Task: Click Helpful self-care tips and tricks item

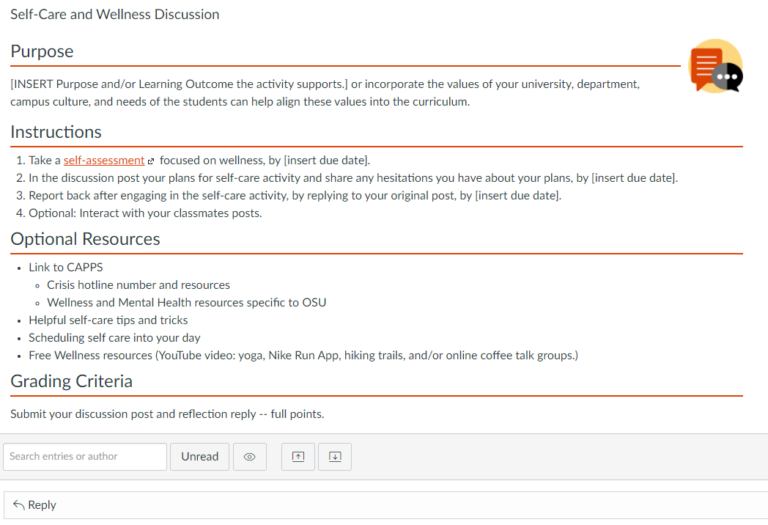Action: [x=106, y=320]
